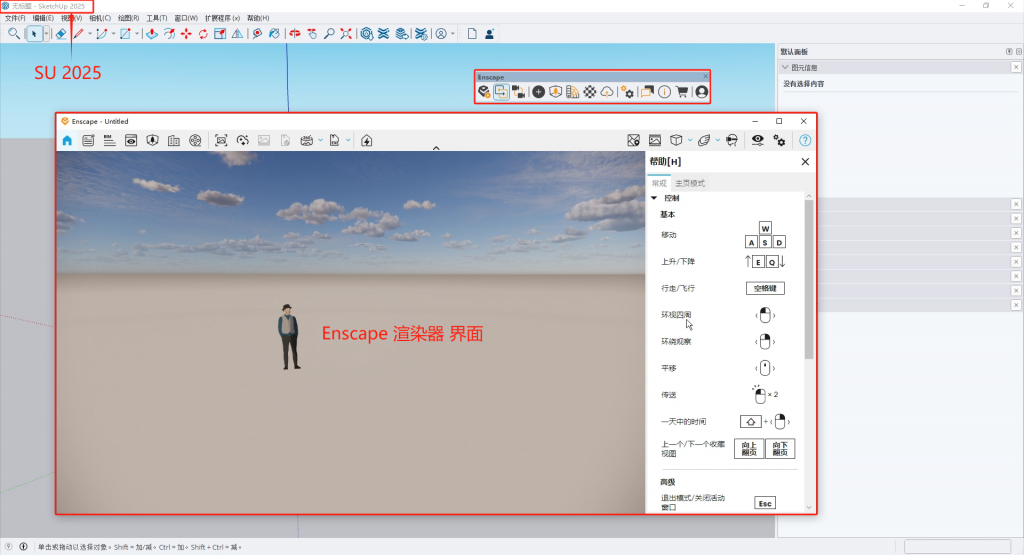Open Enscape Material Editor checkered icon

pyautogui.click(x=590, y=92)
